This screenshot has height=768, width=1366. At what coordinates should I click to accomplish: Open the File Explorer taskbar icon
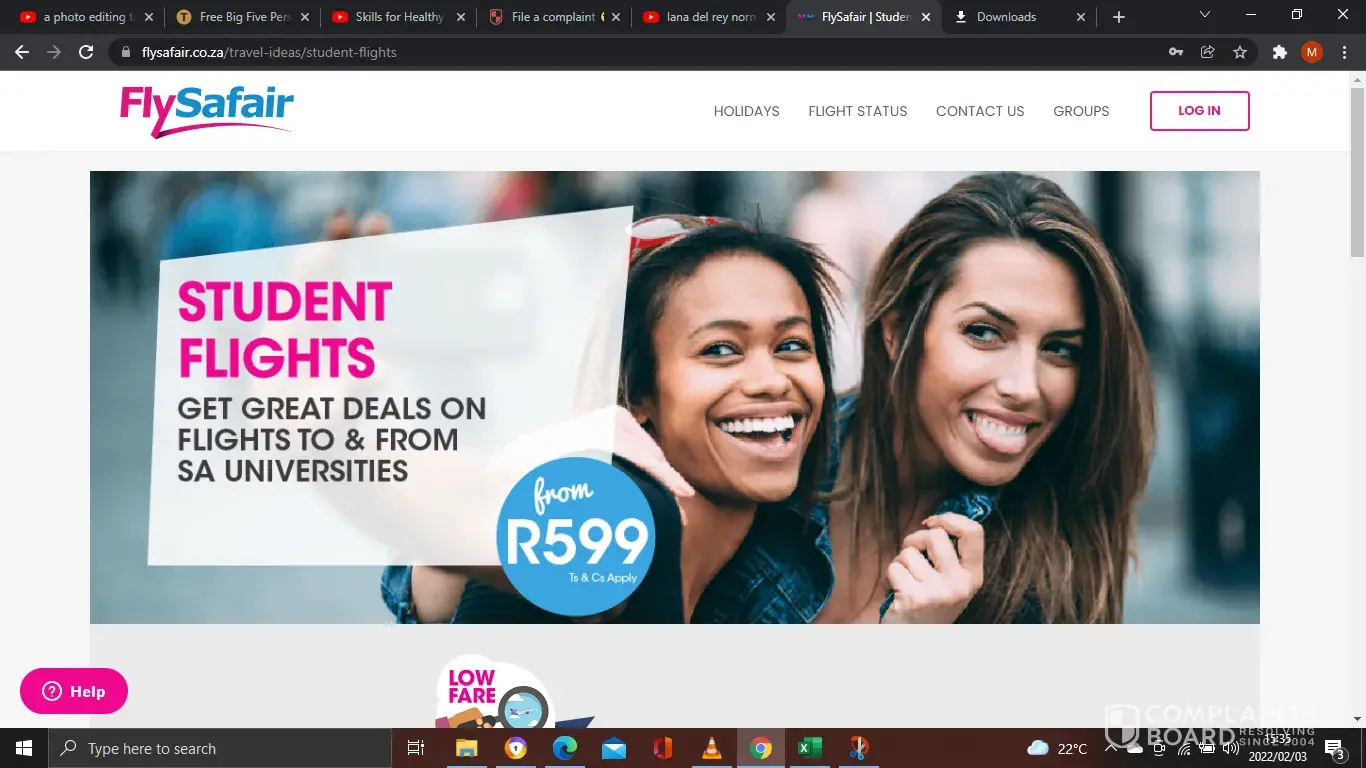click(467, 748)
